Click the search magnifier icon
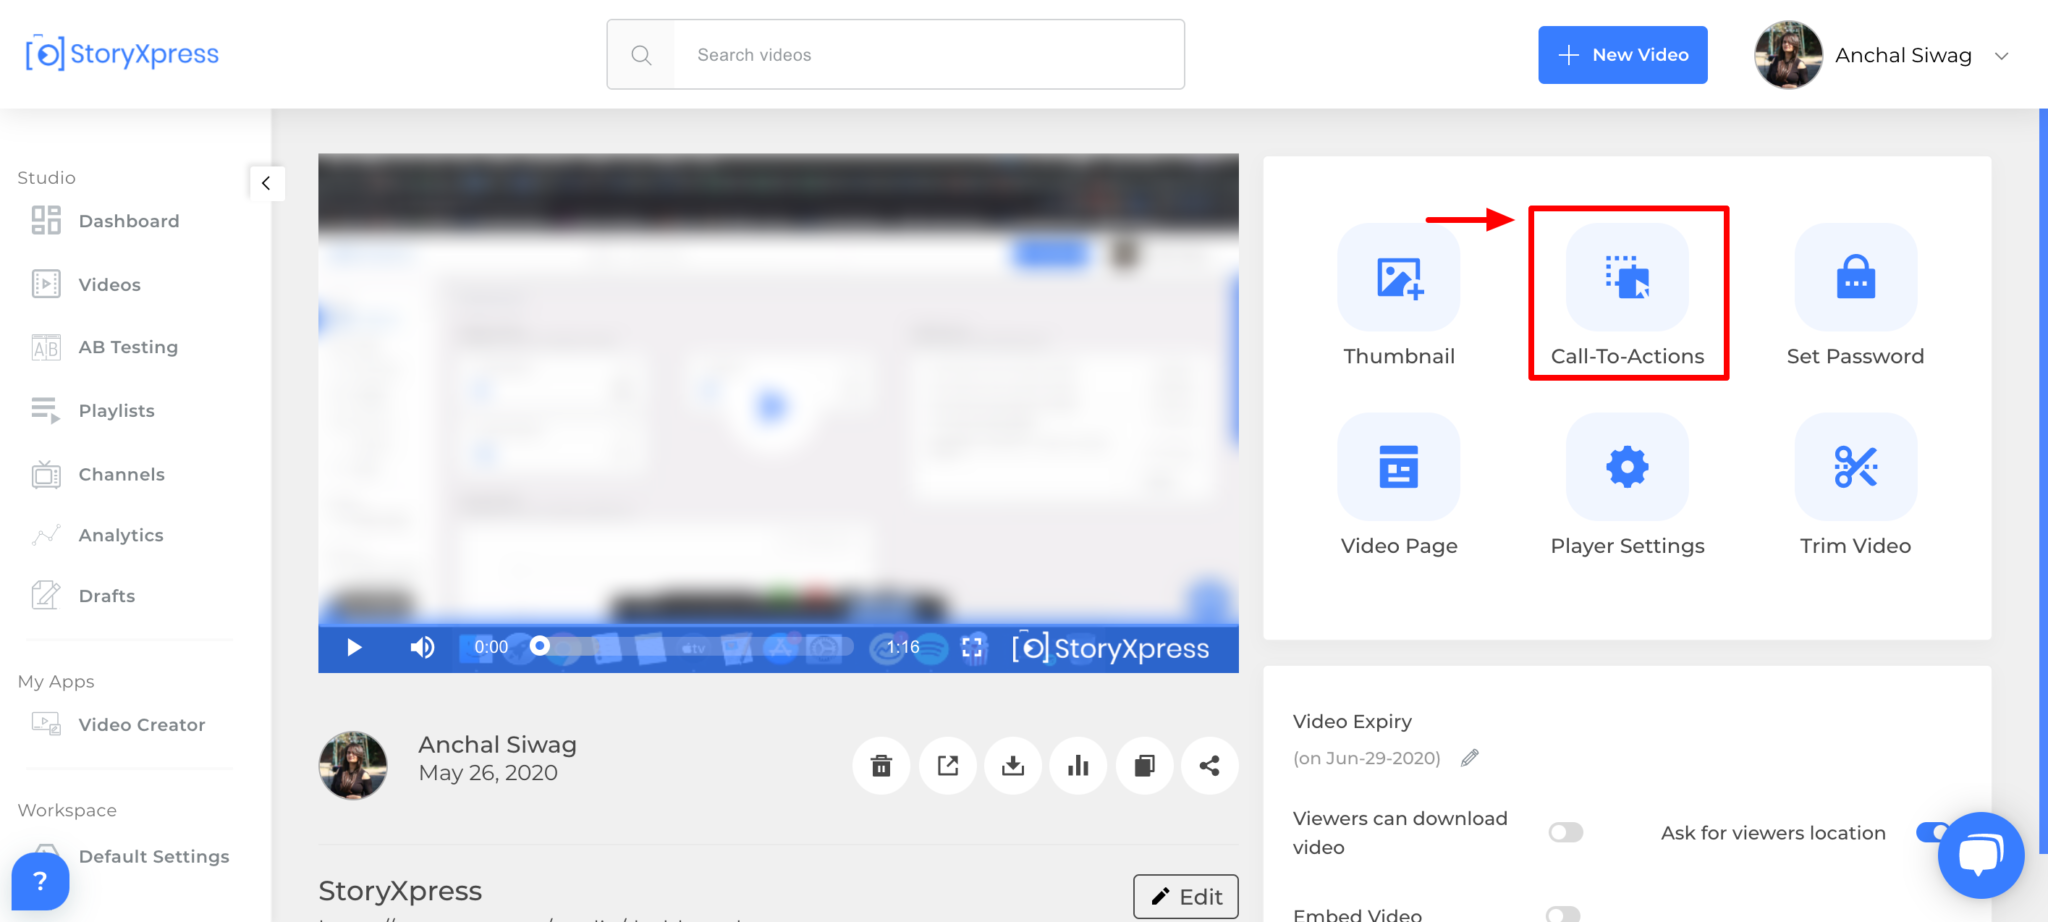This screenshot has width=2048, height=922. [x=641, y=55]
